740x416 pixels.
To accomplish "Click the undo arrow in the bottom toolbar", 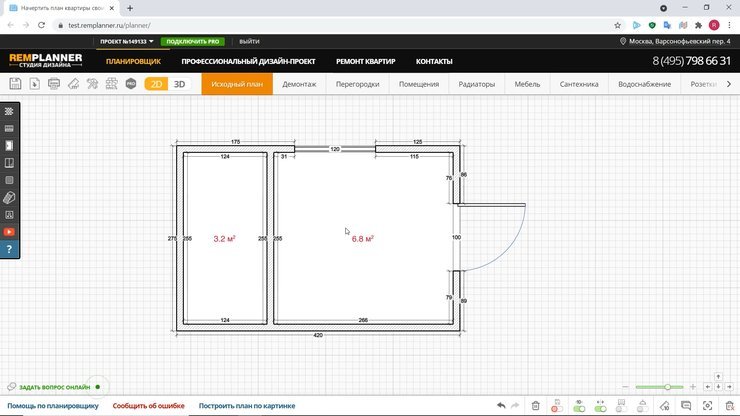I will coord(502,406).
